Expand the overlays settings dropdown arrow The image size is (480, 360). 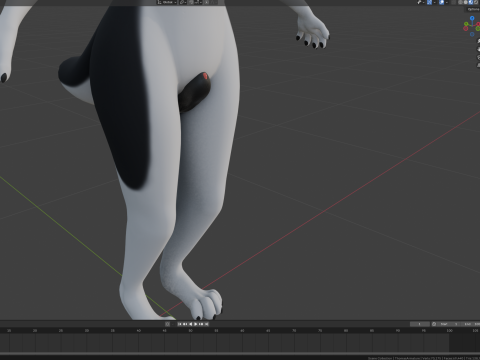click(x=447, y=2)
